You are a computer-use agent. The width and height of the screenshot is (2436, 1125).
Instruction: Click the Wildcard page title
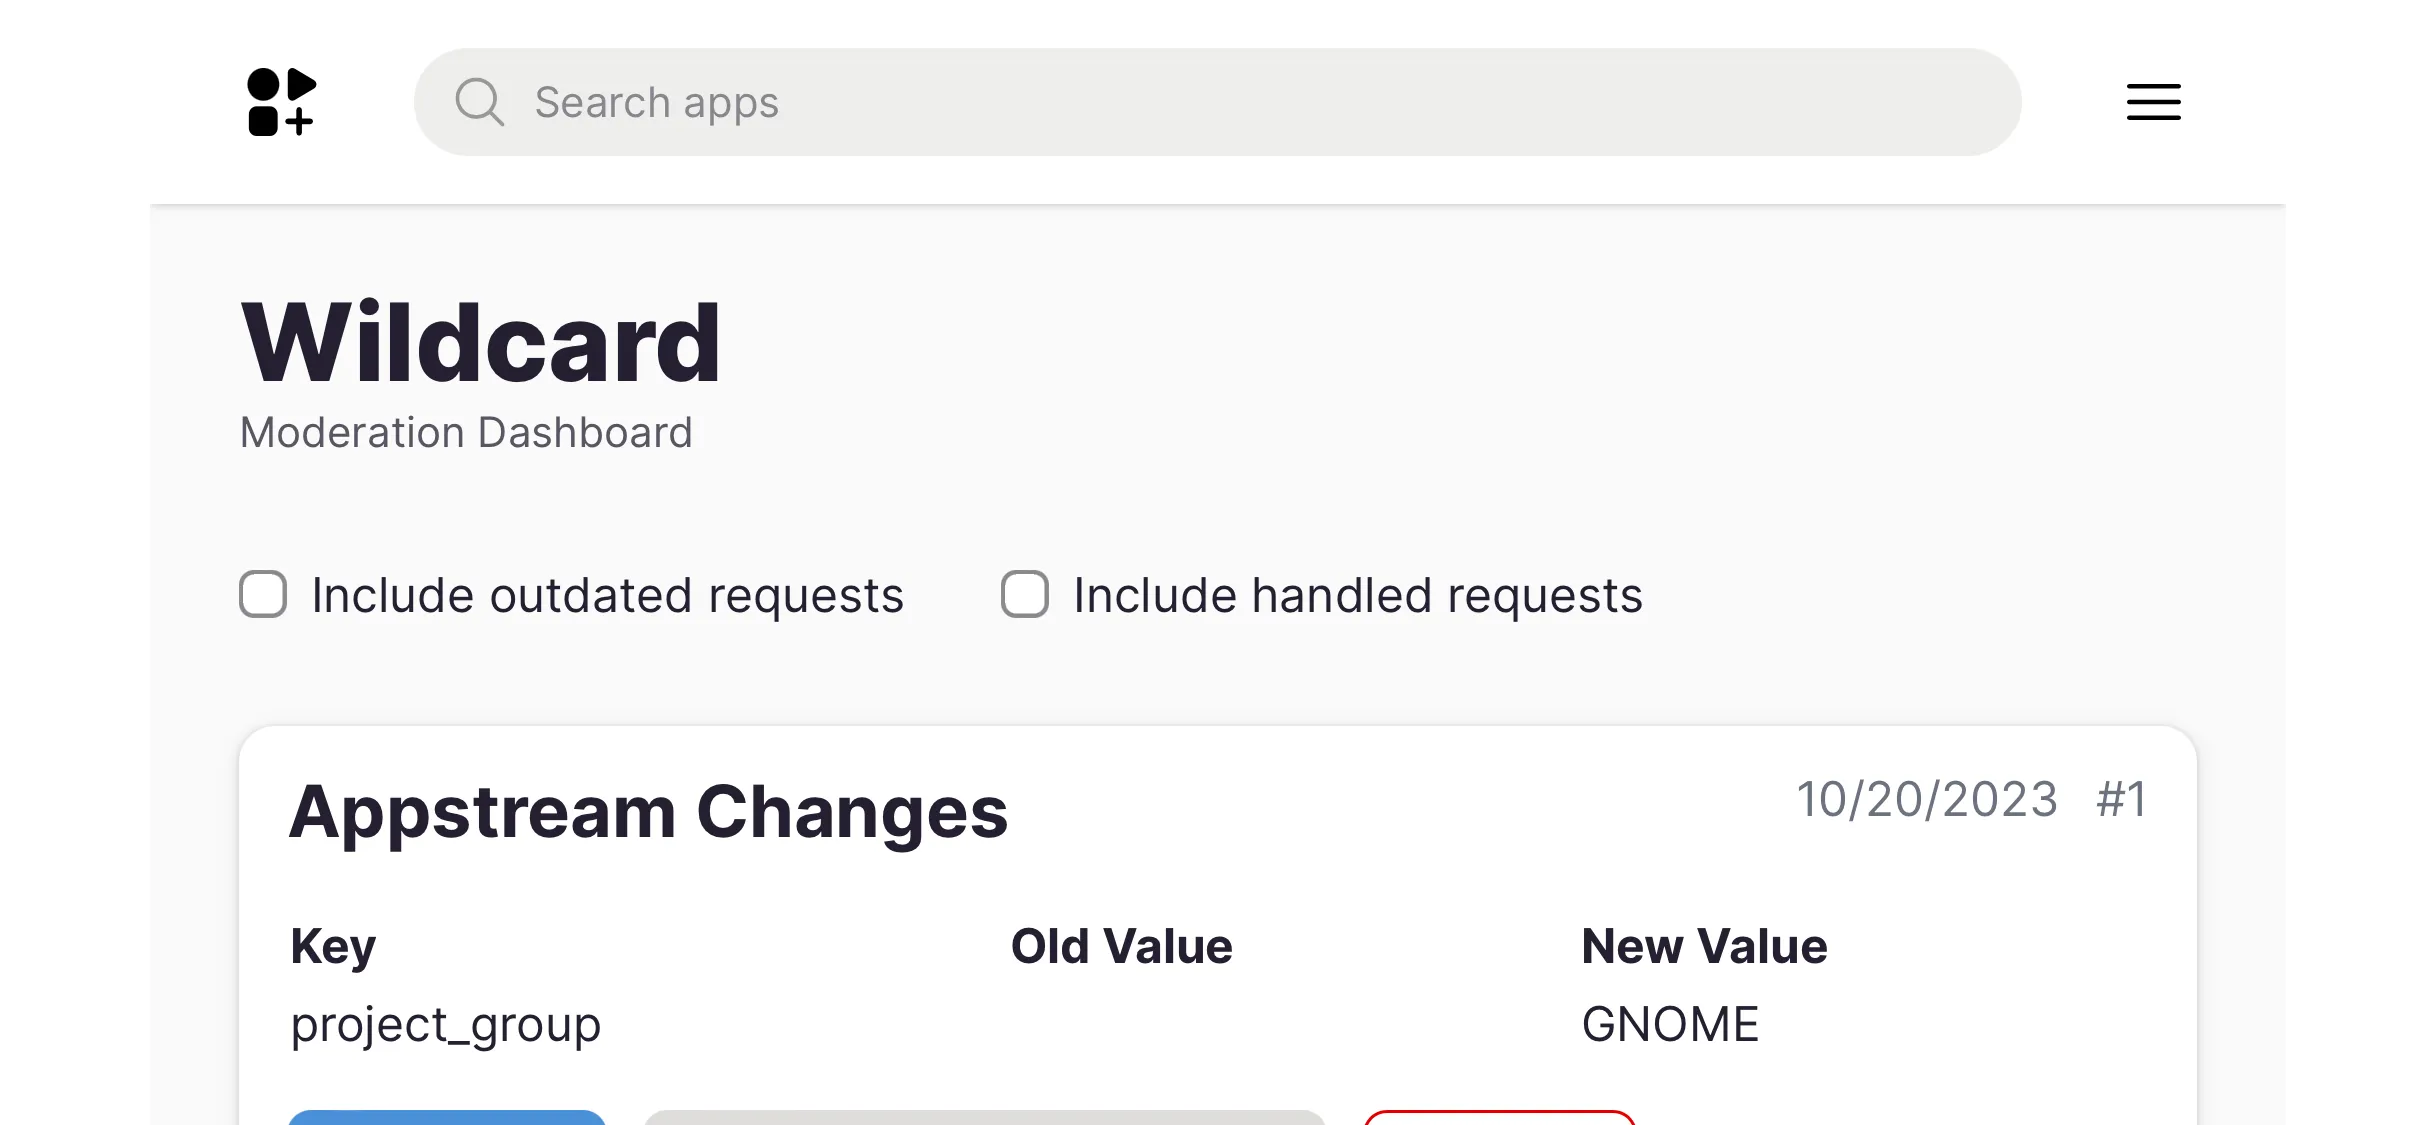click(480, 344)
